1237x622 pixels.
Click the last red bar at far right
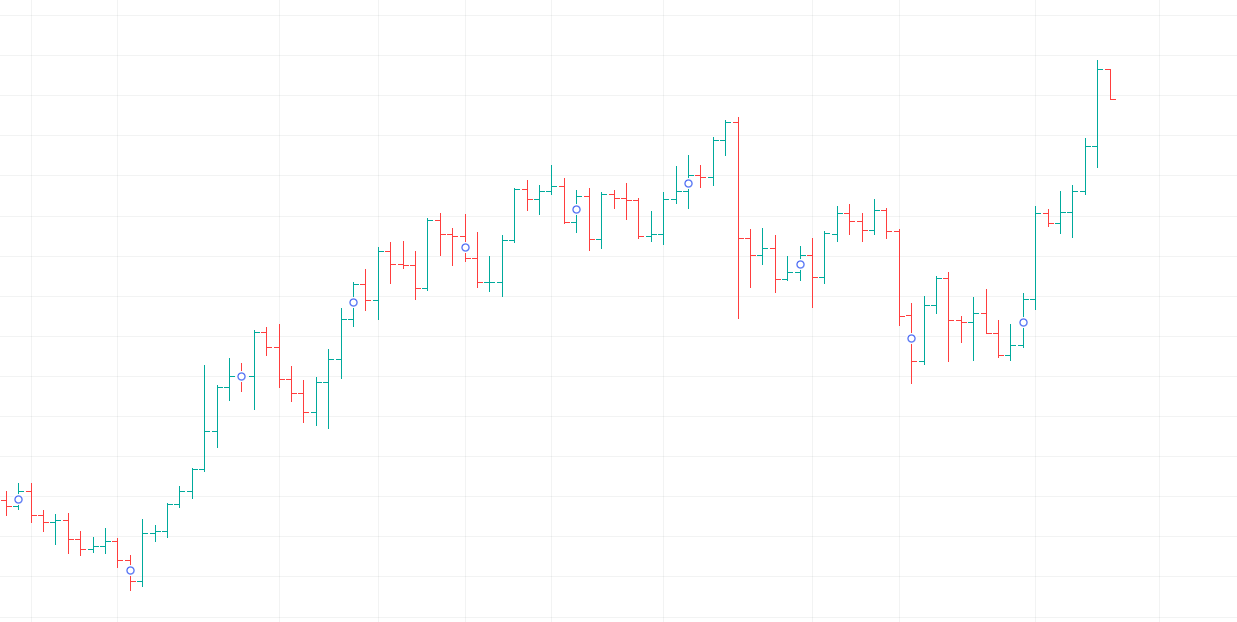click(x=1110, y=85)
